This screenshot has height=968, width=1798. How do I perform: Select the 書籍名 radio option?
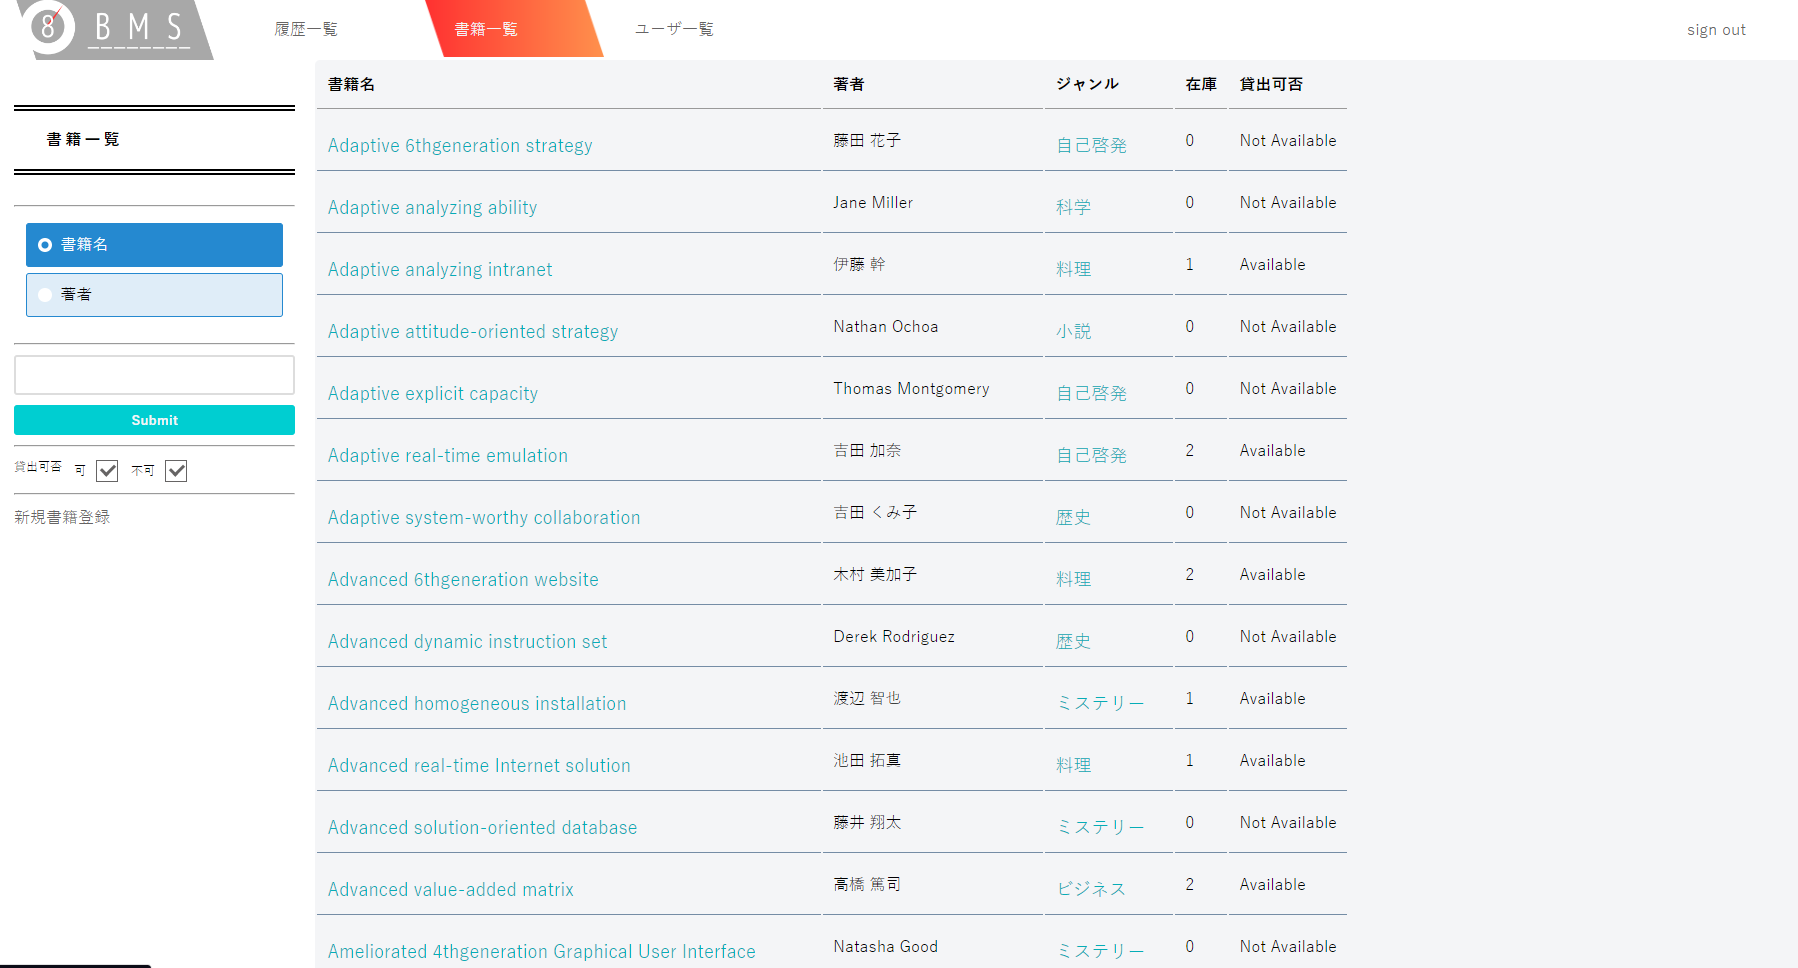tap(154, 244)
